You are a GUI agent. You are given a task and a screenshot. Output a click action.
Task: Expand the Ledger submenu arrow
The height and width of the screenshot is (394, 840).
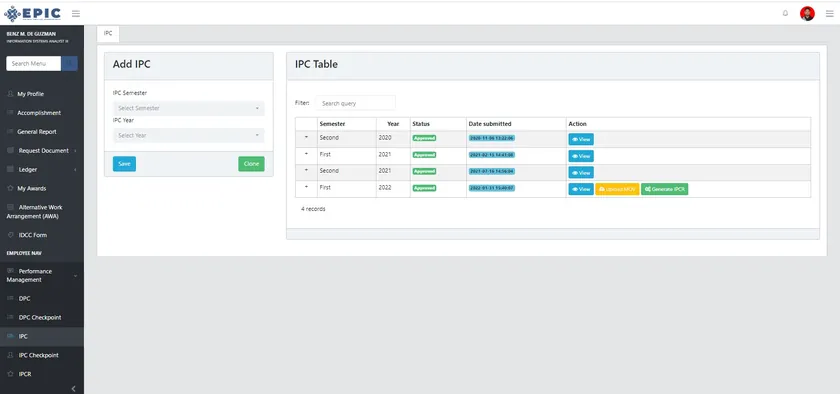(75, 169)
